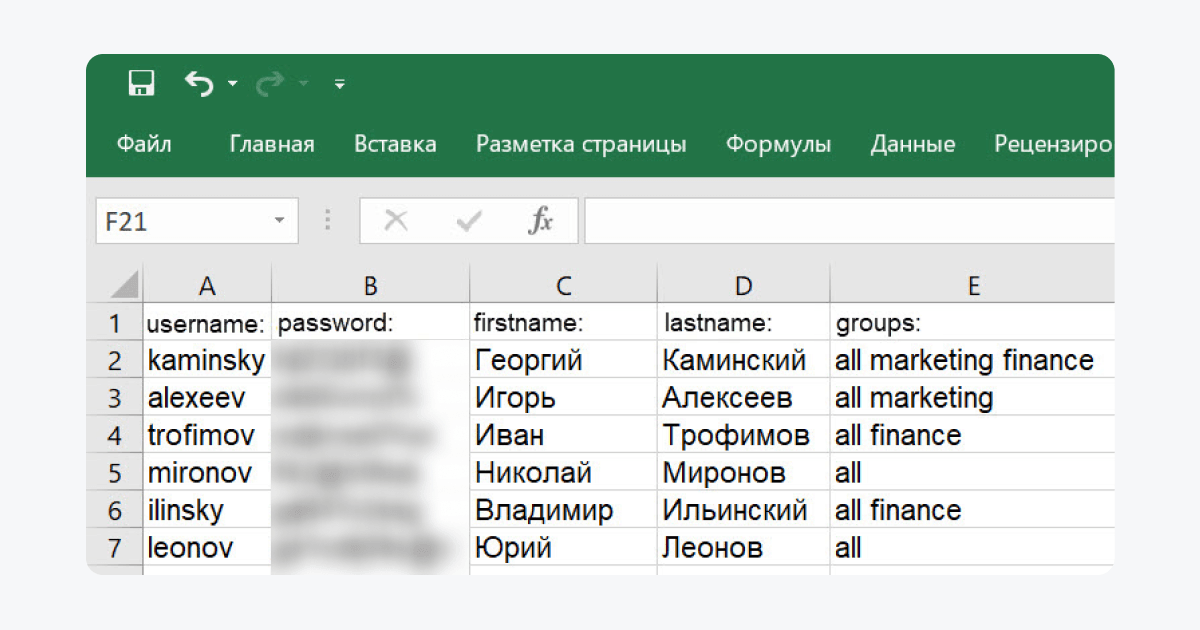This screenshot has width=1200, height=630.
Task: Click the Undo arrow icon
Action: point(199,84)
